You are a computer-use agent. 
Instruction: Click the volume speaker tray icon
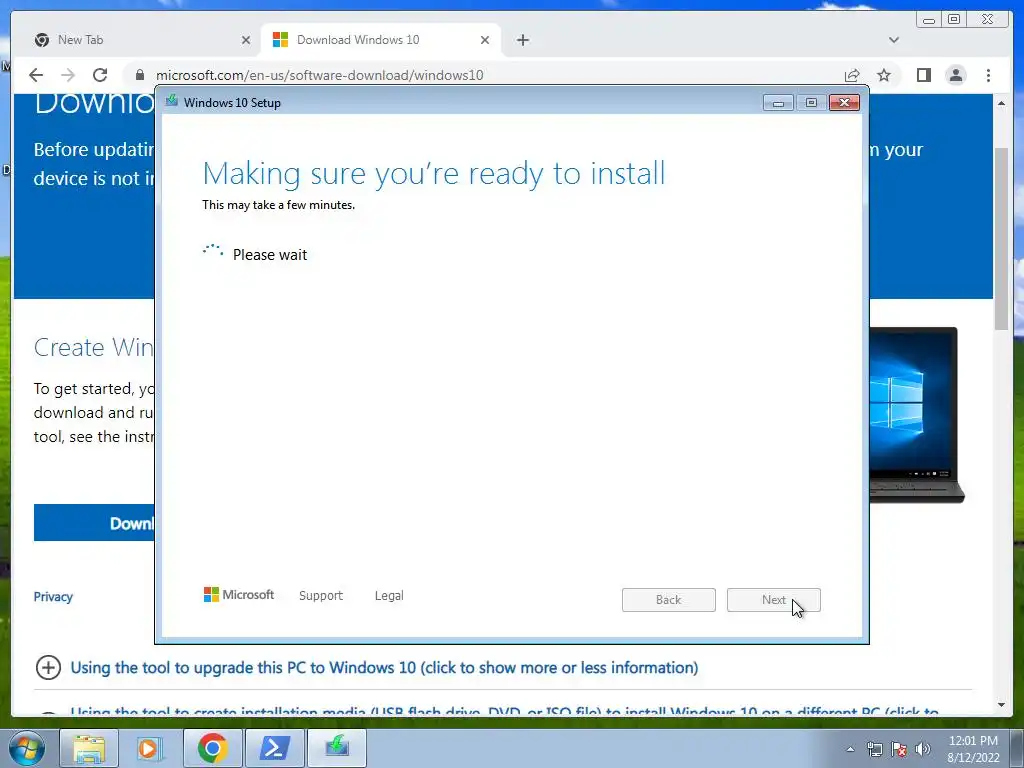pyautogui.click(x=923, y=749)
